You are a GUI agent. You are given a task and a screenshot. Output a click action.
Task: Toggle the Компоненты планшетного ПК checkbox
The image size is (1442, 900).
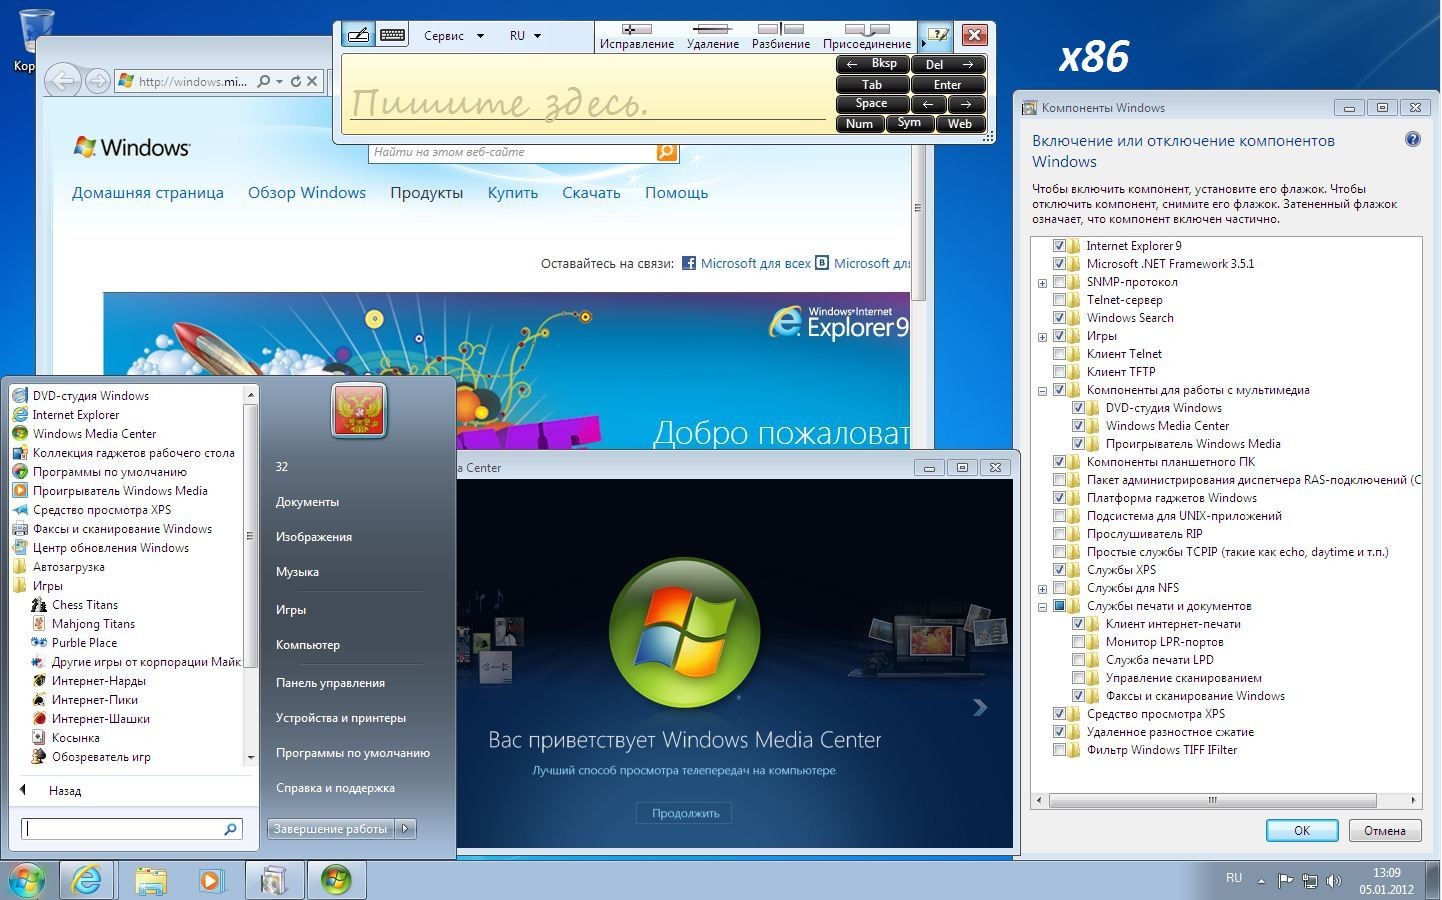(x=1060, y=462)
